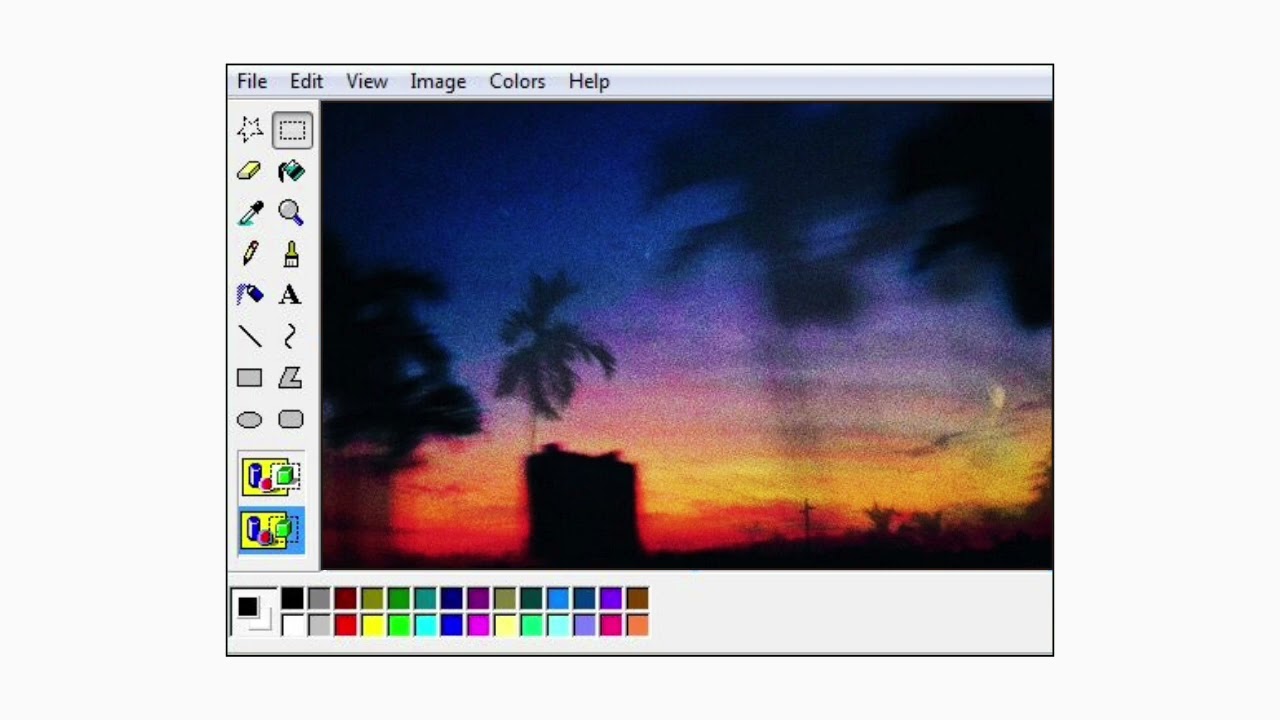1280x720 pixels.
Task: Select the Text tool (letter A)
Action: tap(290, 295)
